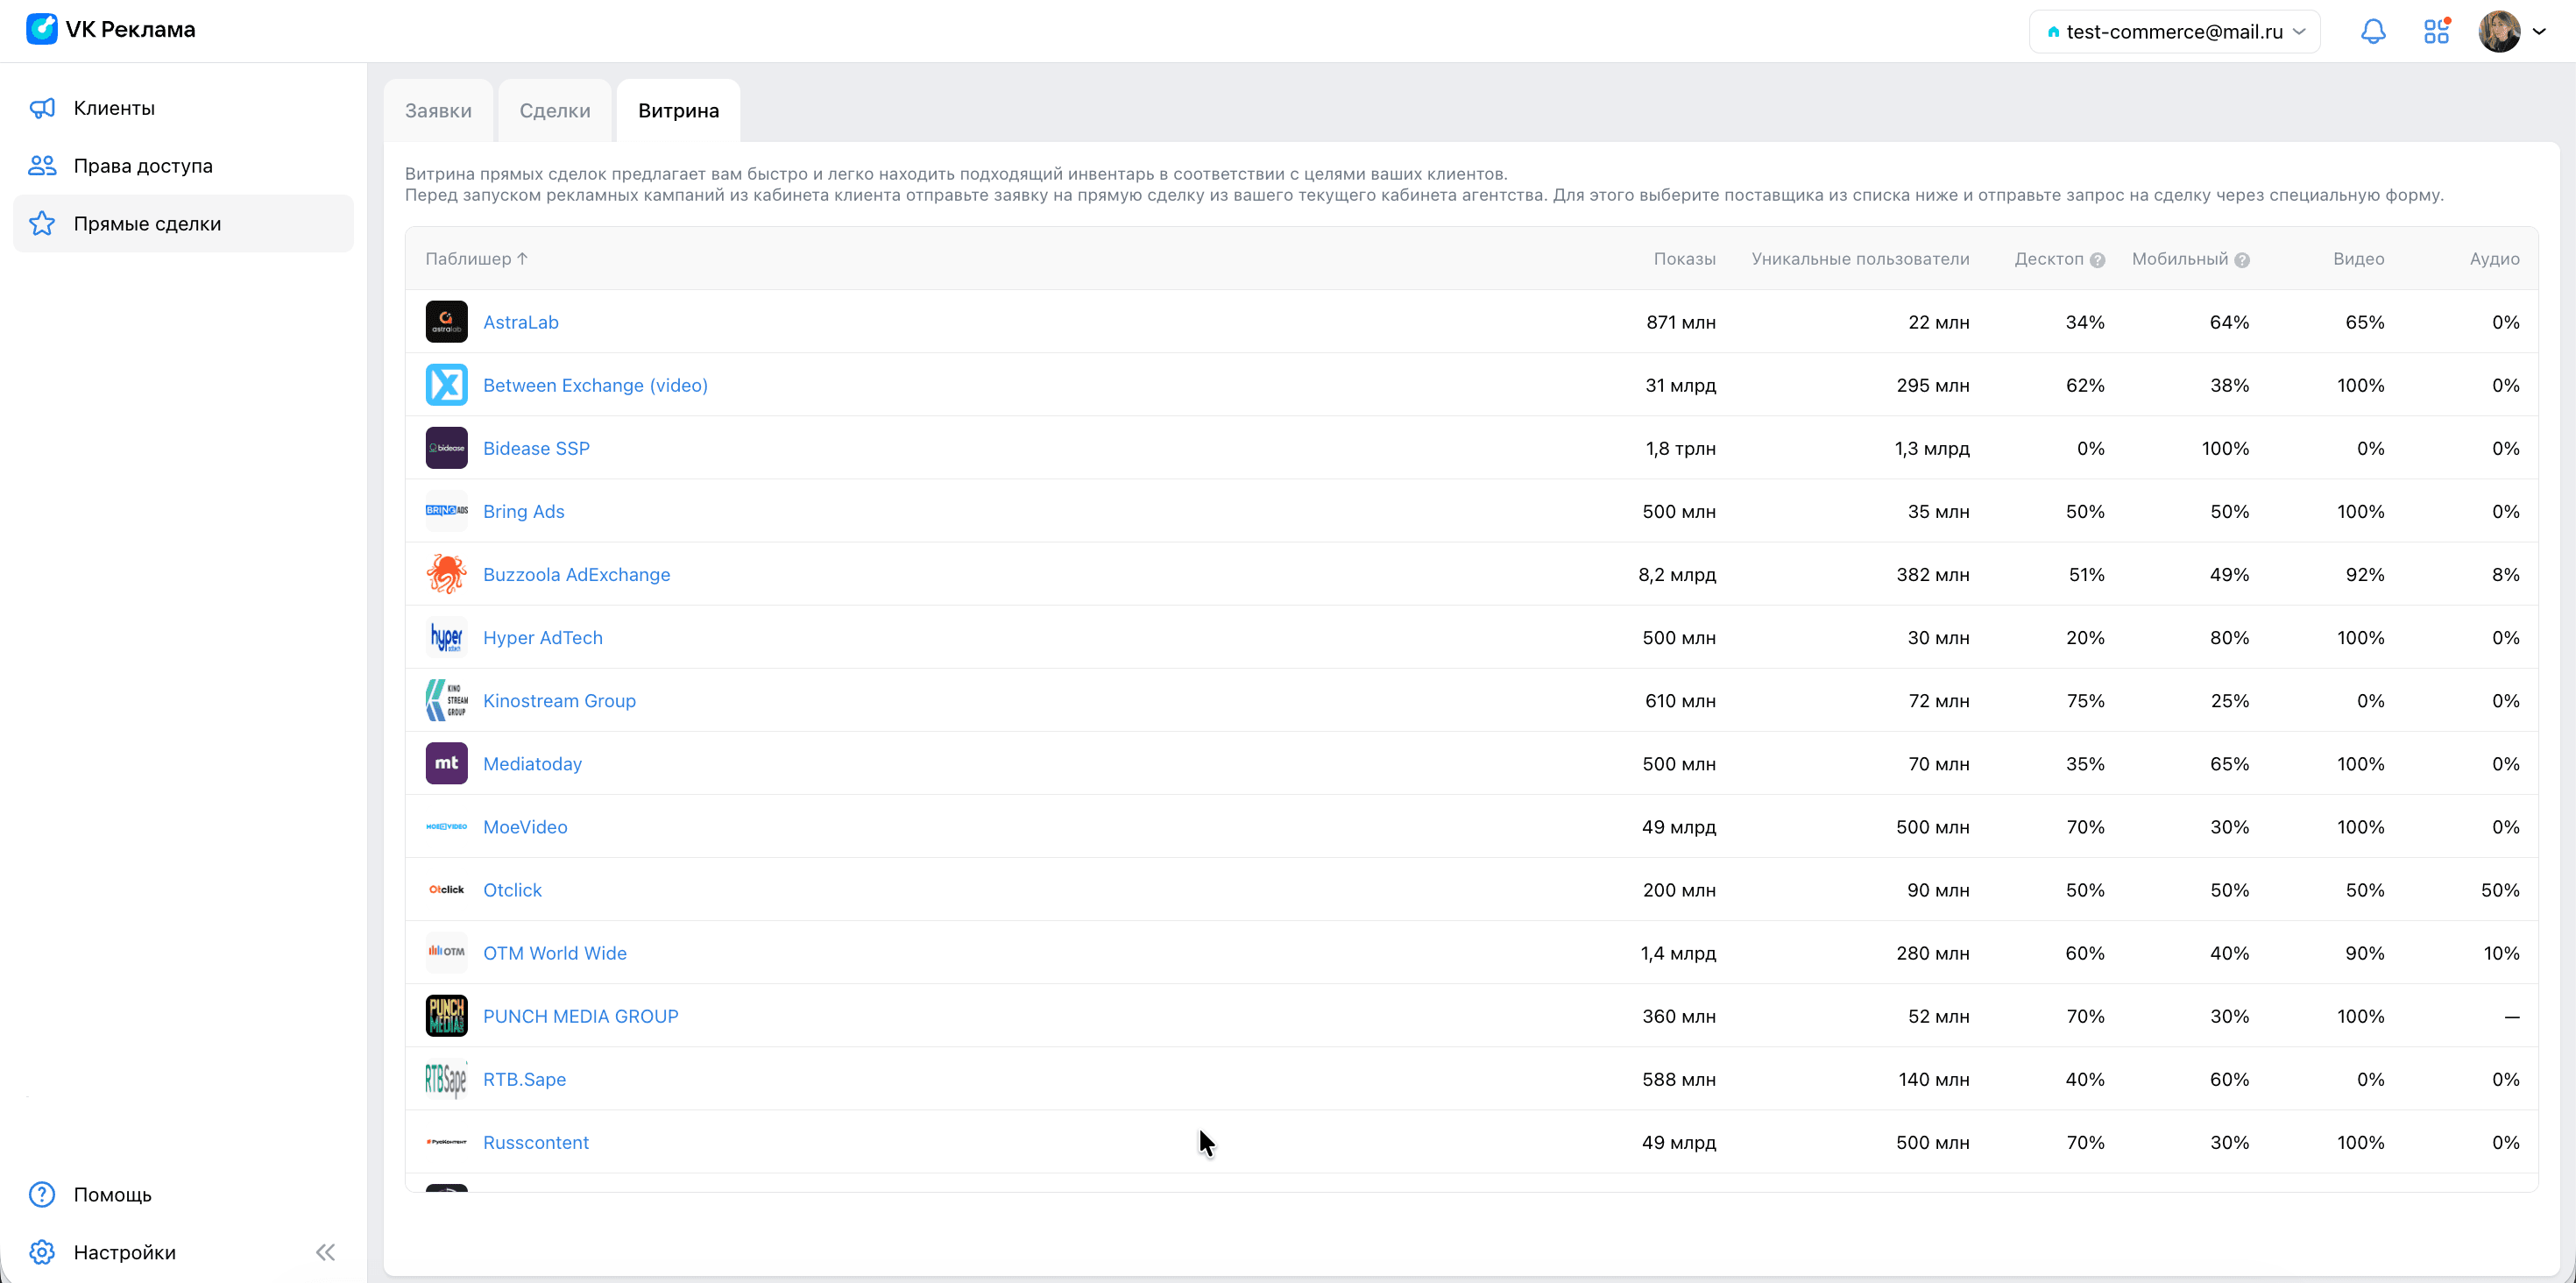
Task: Click the Клиенты megaphone icon
Action: pos(42,108)
